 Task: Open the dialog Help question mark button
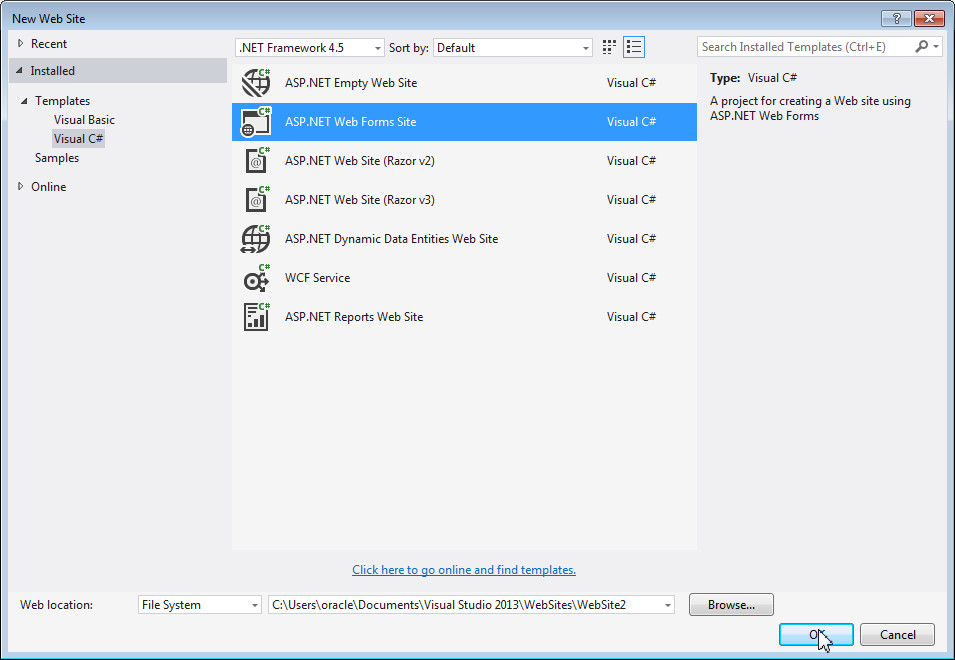896,18
